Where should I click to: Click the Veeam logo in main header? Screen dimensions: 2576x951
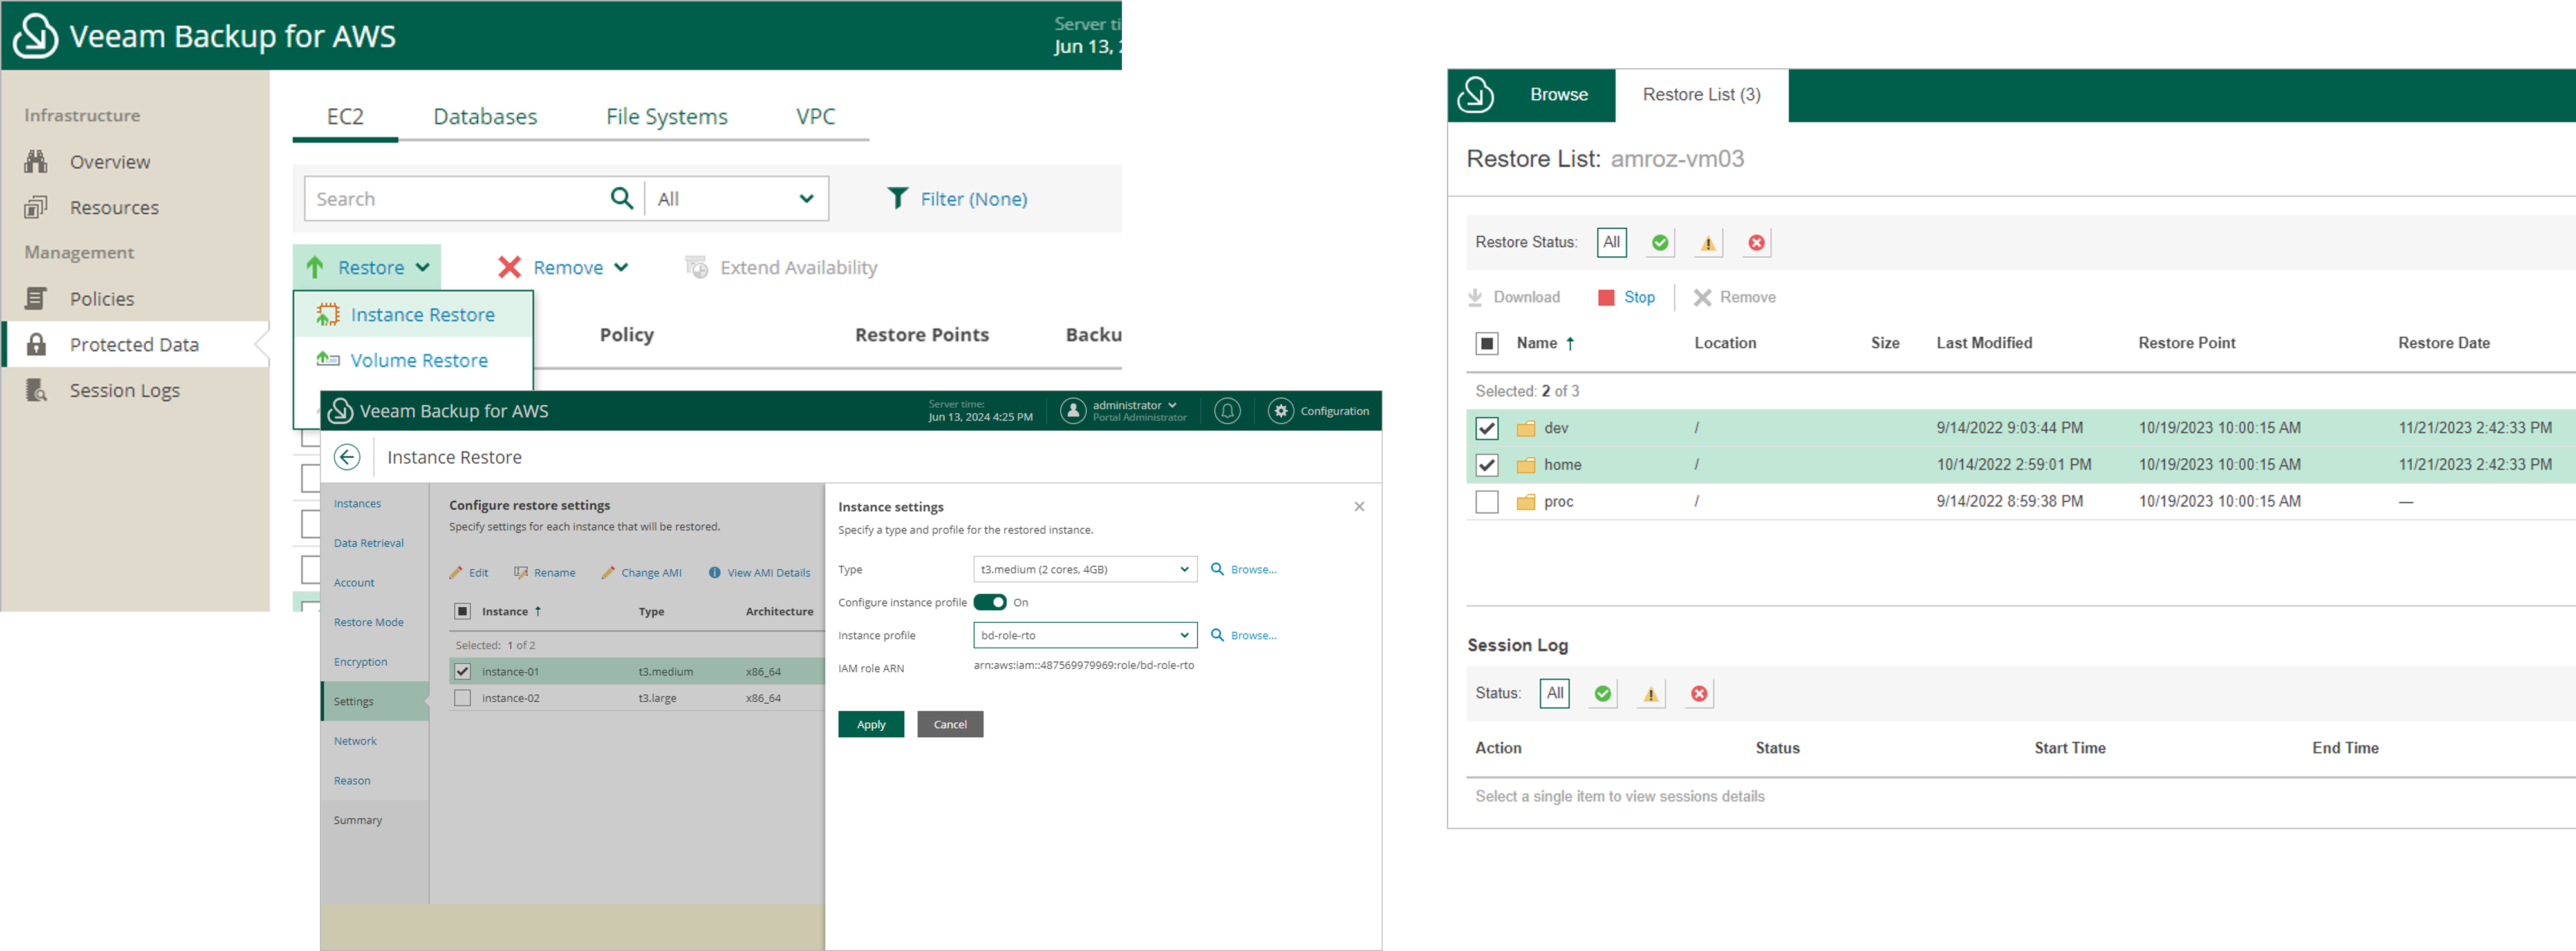coord(36,36)
